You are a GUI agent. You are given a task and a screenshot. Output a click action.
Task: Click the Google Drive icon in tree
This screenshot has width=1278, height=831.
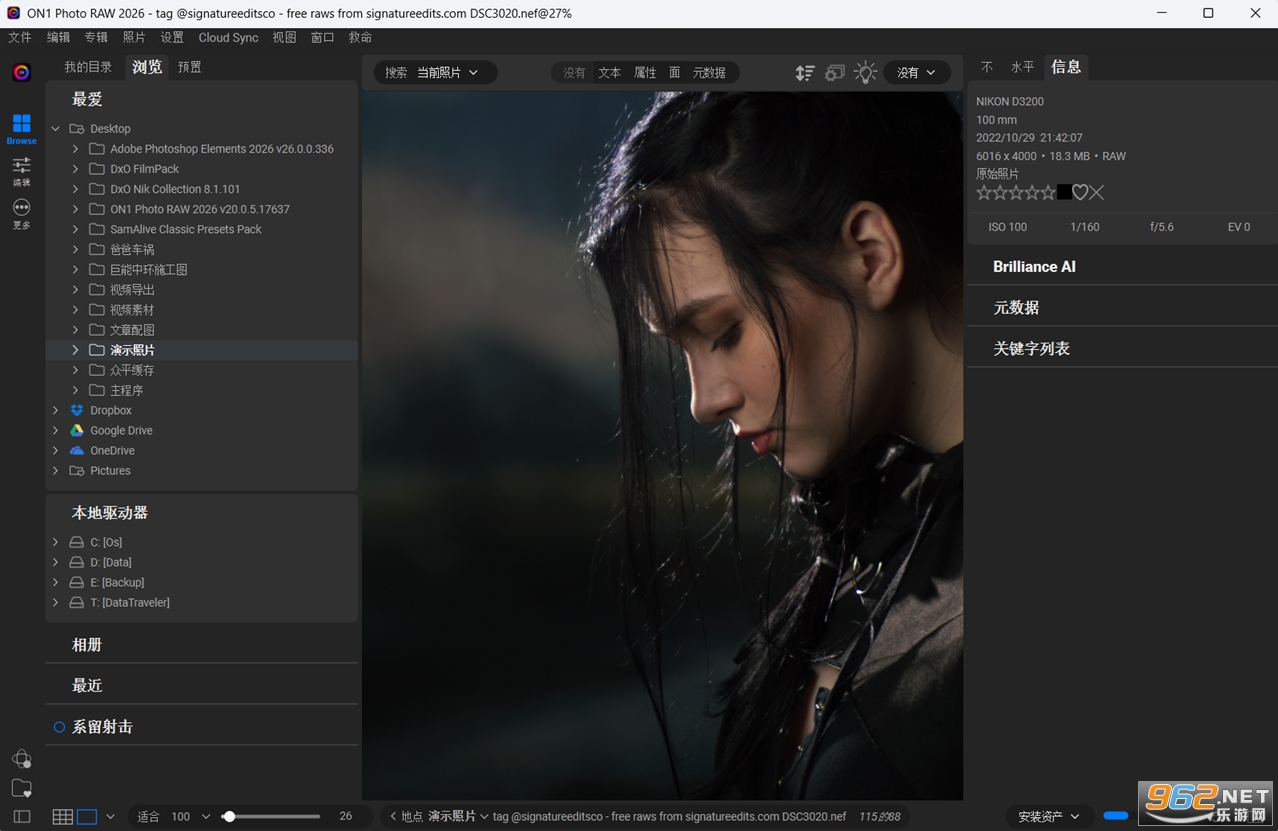pos(76,430)
